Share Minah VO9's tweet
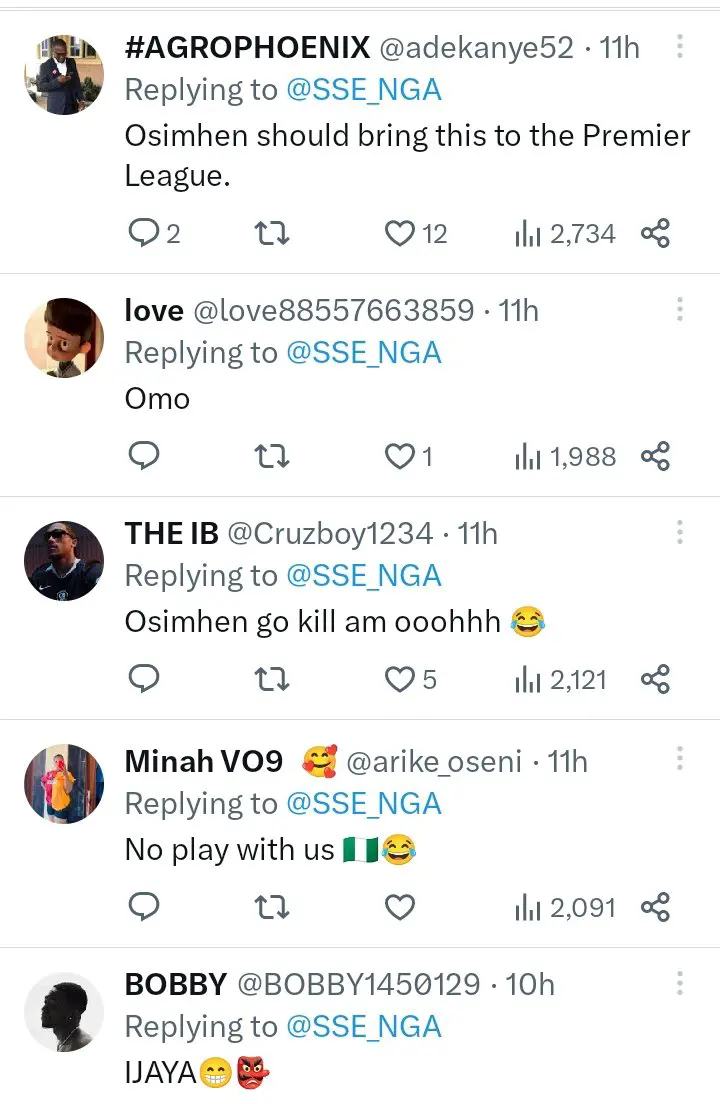 pyautogui.click(x=654, y=907)
